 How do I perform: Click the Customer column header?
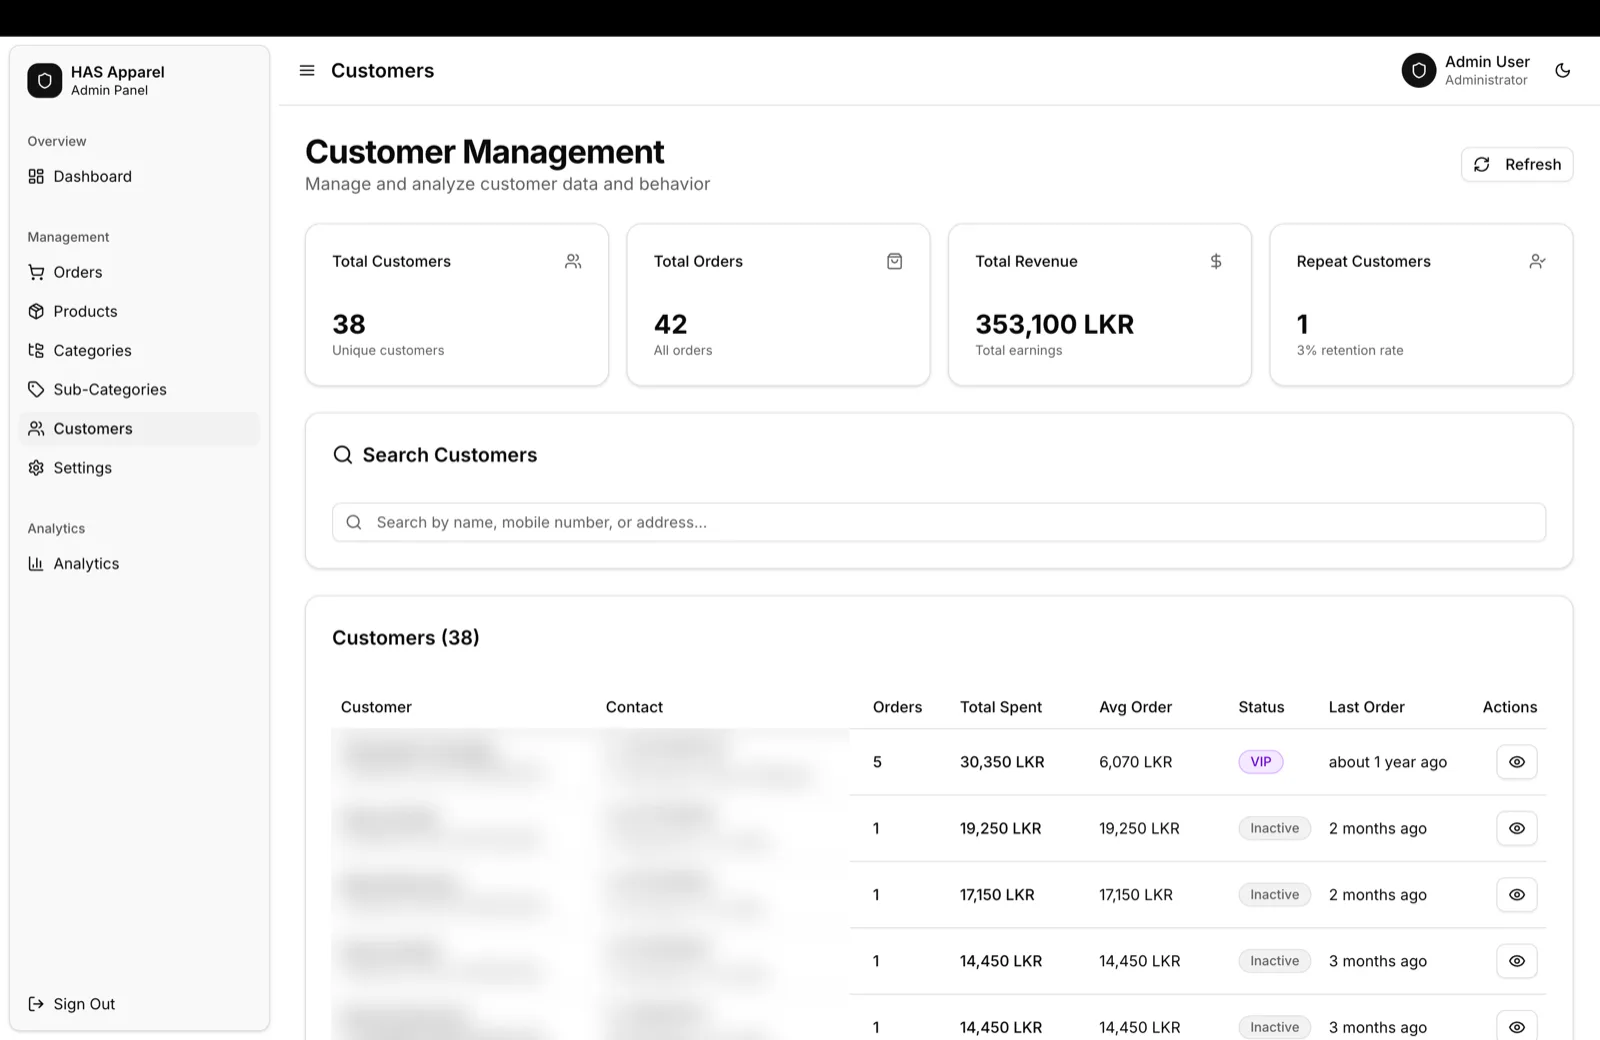click(x=376, y=707)
